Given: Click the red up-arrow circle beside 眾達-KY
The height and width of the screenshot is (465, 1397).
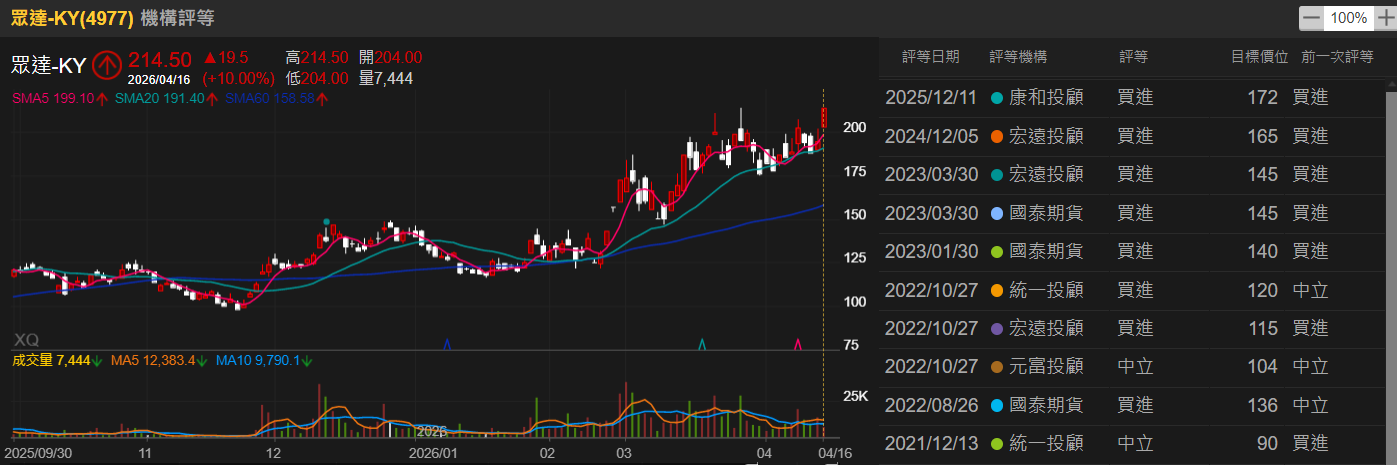Looking at the screenshot, I should (x=105, y=65).
